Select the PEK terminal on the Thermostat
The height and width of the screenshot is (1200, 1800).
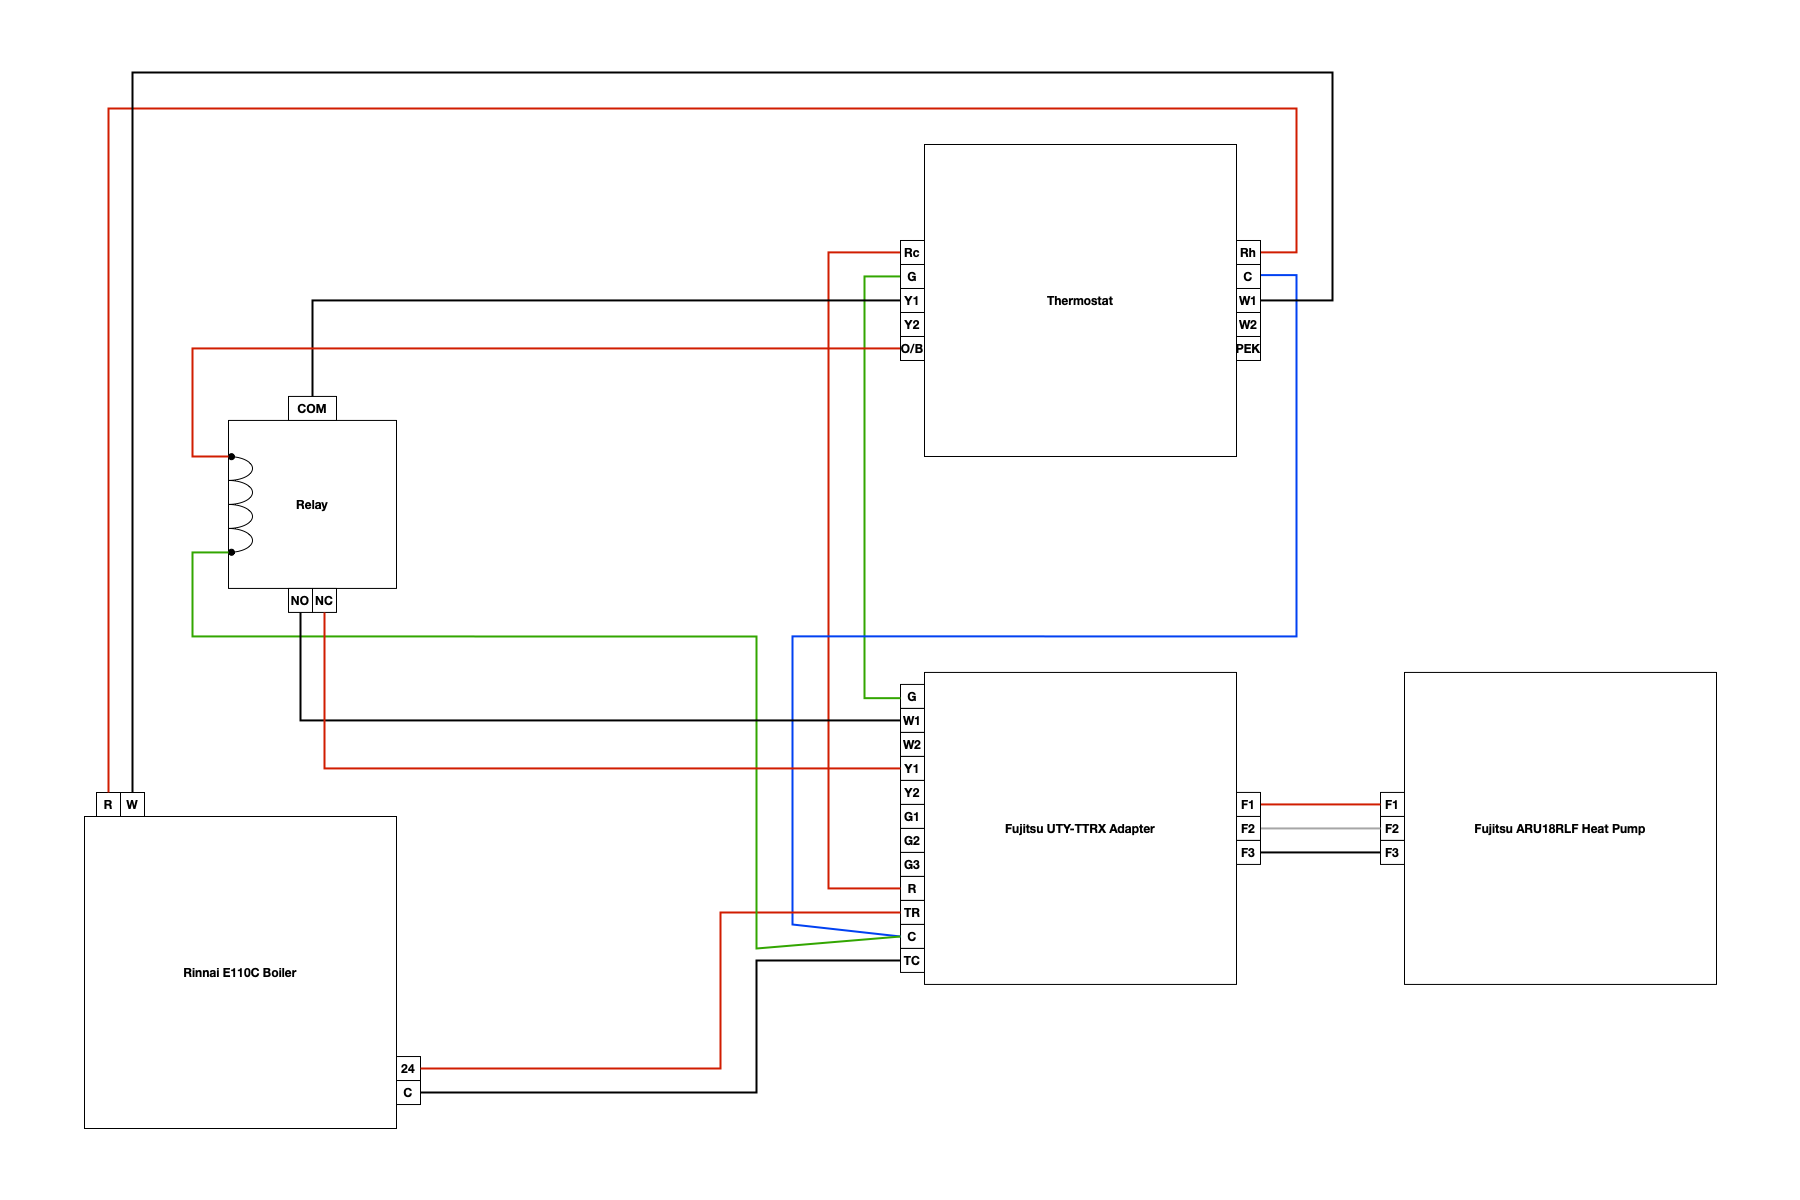[1248, 349]
